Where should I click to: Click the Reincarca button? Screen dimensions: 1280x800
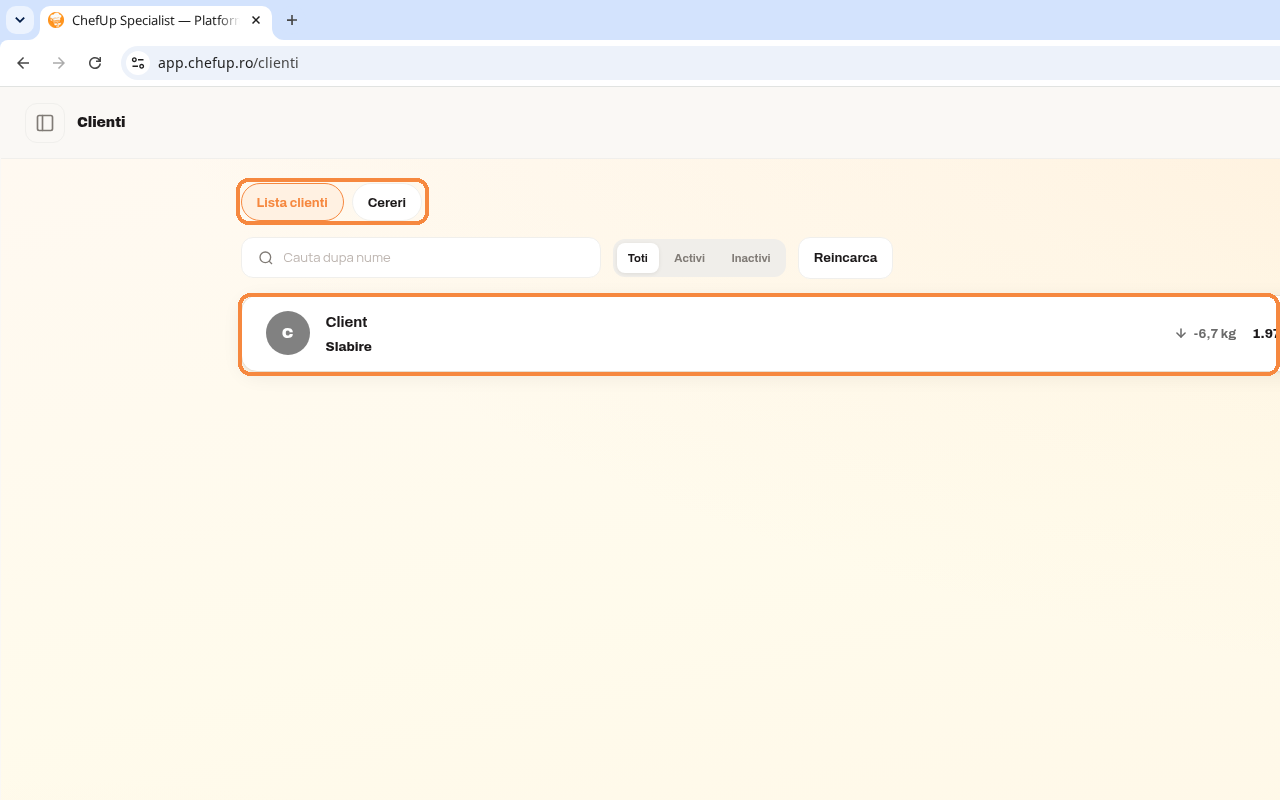[845, 258]
